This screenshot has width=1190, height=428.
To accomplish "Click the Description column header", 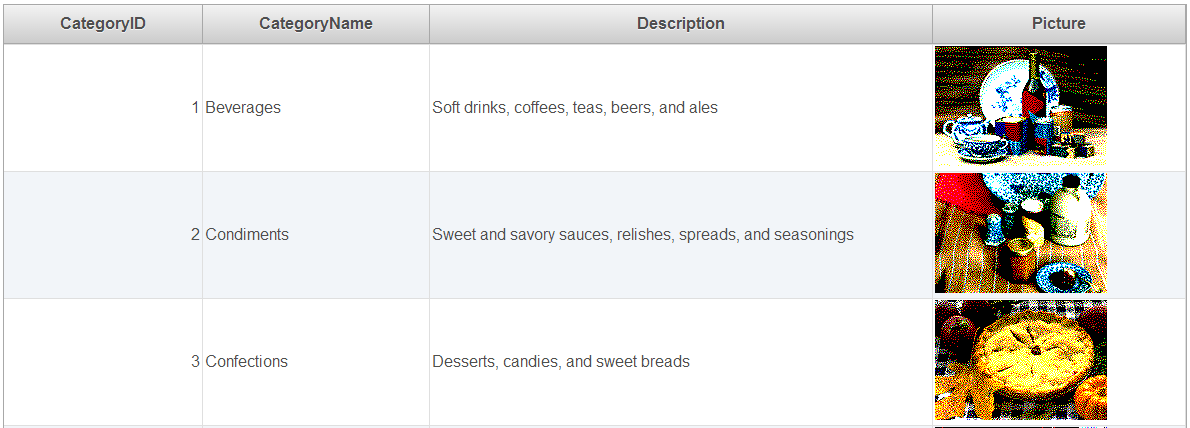I will (x=681, y=24).
